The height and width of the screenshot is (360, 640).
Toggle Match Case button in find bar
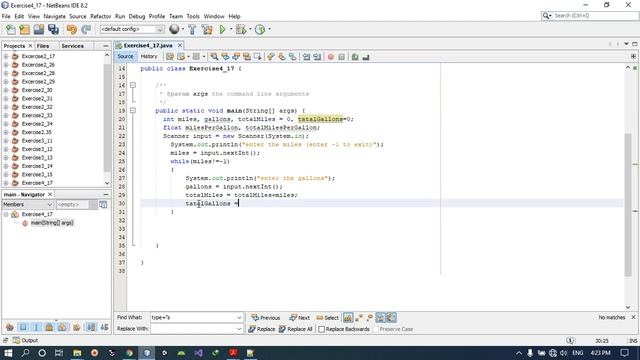pos(348,318)
